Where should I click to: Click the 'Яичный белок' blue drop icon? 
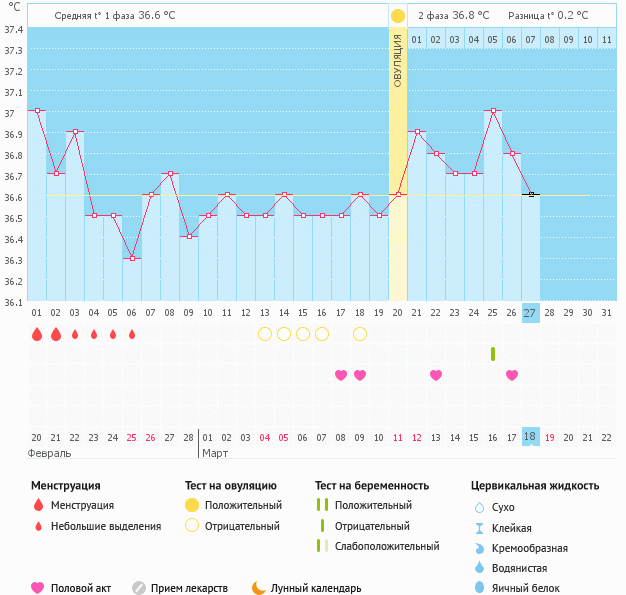[x=479, y=588]
